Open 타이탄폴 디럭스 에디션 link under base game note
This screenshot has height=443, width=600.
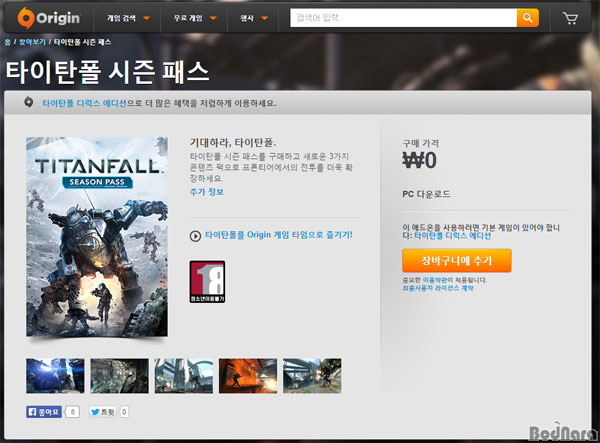coord(453,236)
